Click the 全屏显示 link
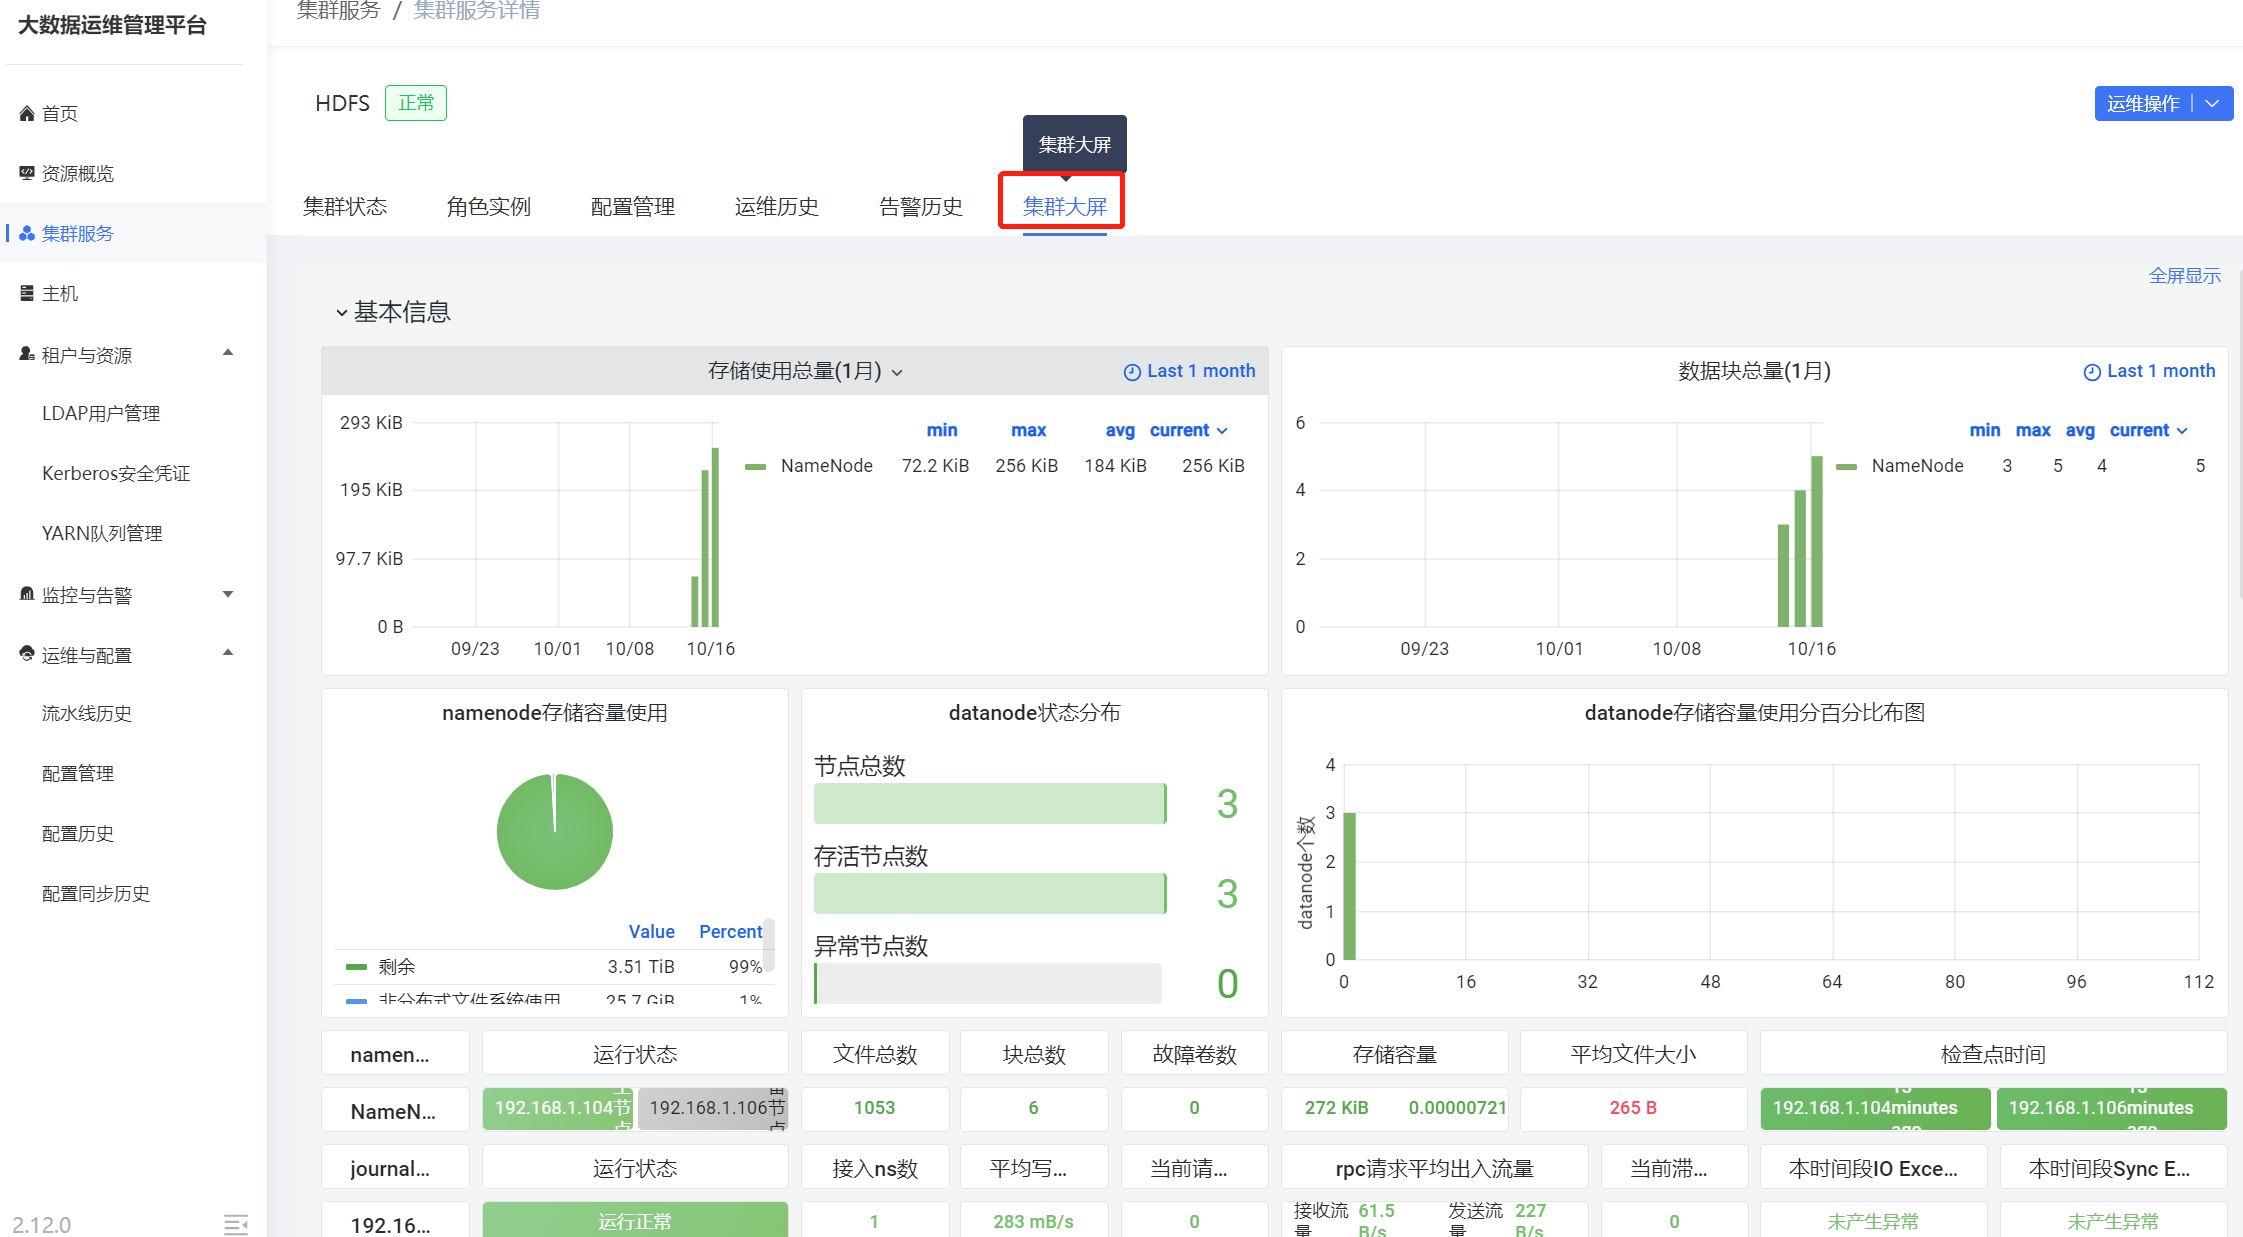The width and height of the screenshot is (2243, 1237). click(2184, 276)
